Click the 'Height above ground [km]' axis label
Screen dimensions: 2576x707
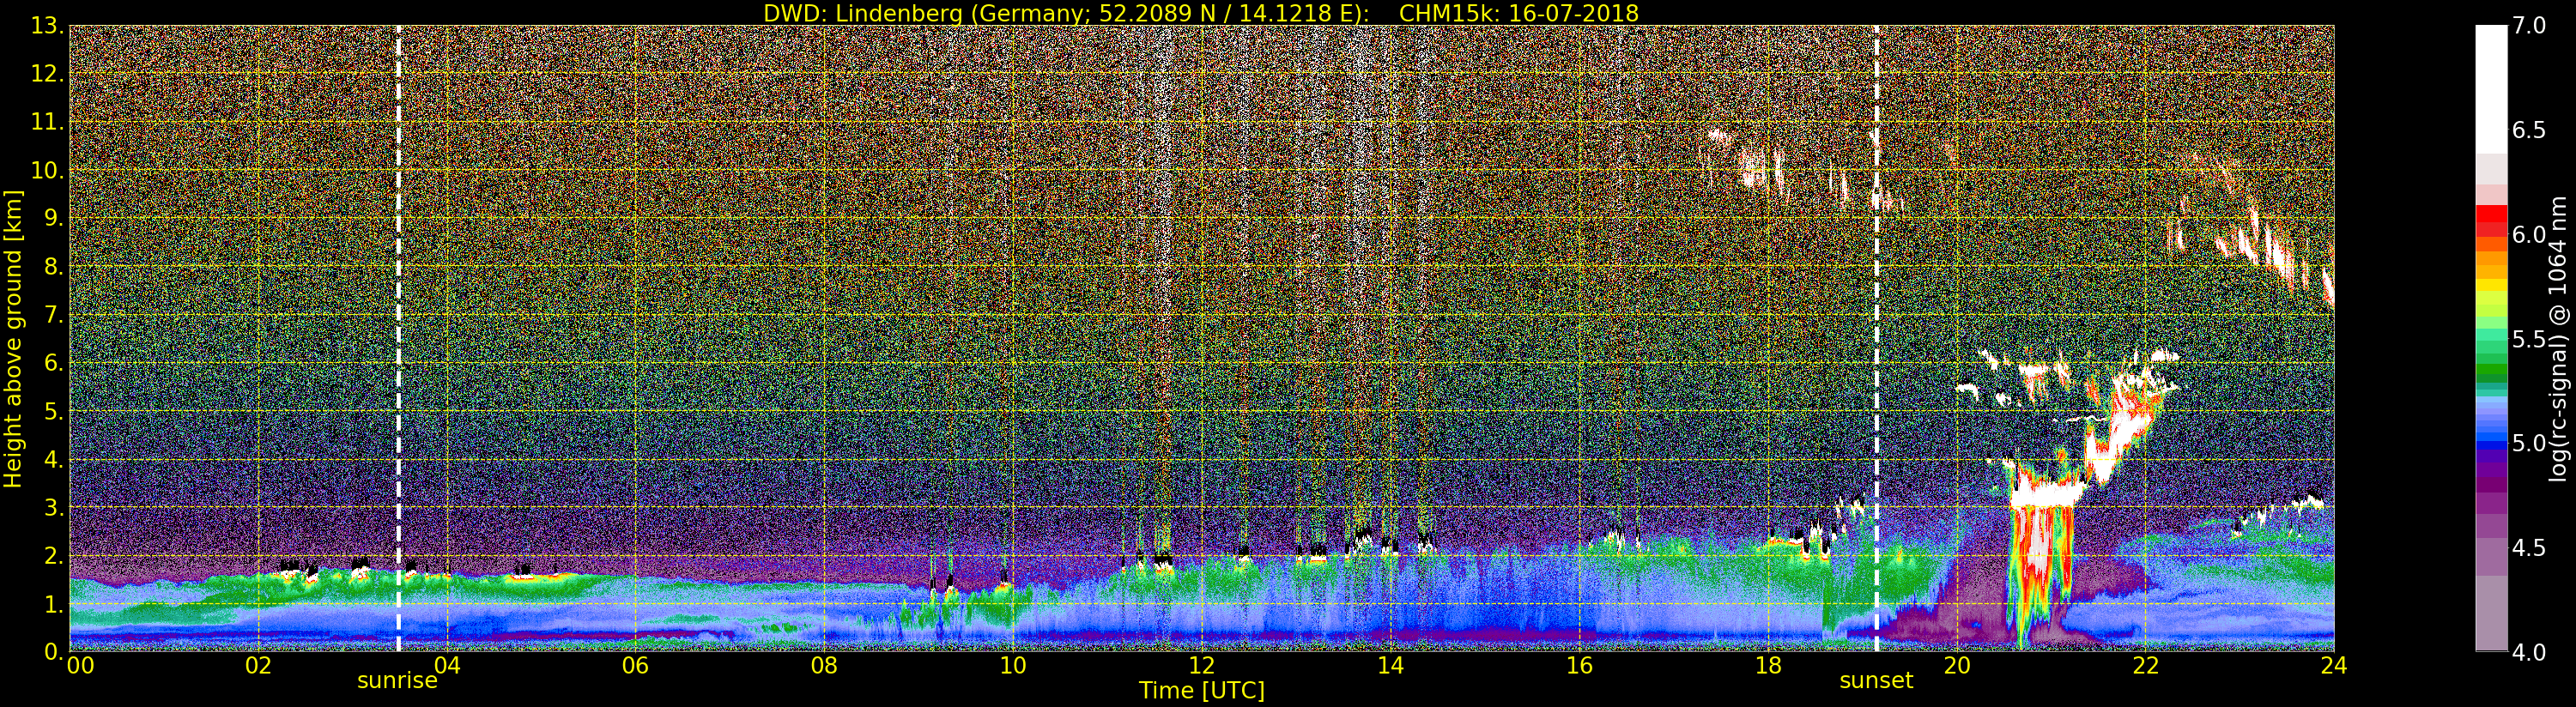(13, 339)
